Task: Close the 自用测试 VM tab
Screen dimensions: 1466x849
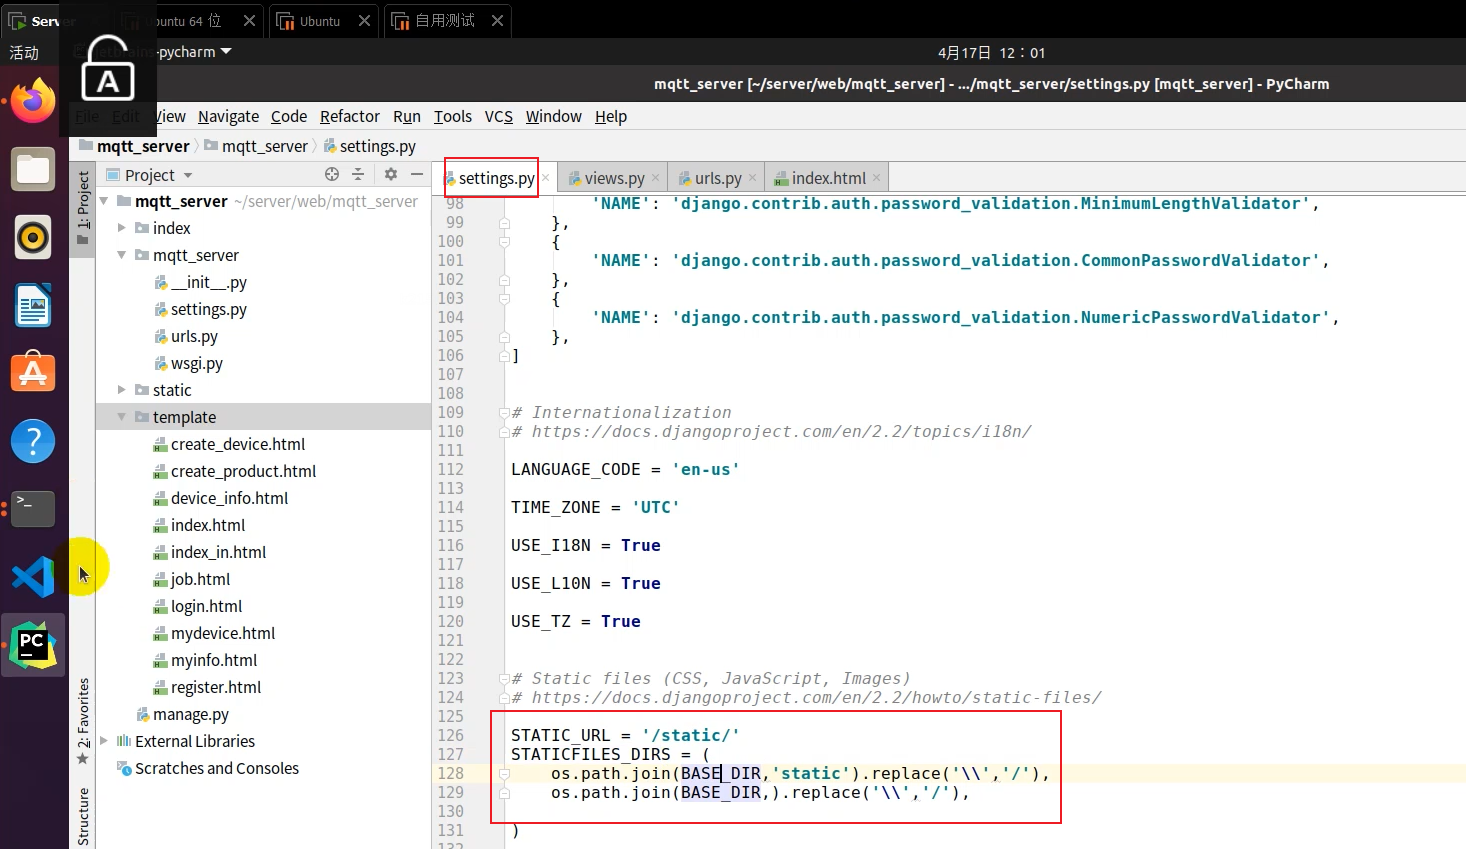Action: pyautogui.click(x=497, y=20)
